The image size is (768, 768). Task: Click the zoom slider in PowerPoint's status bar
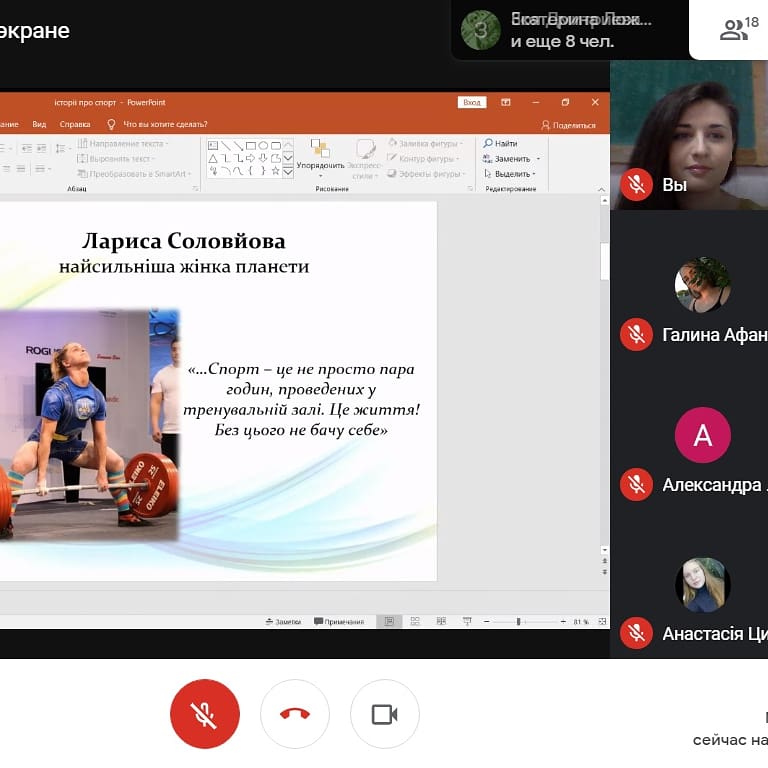click(x=518, y=622)
